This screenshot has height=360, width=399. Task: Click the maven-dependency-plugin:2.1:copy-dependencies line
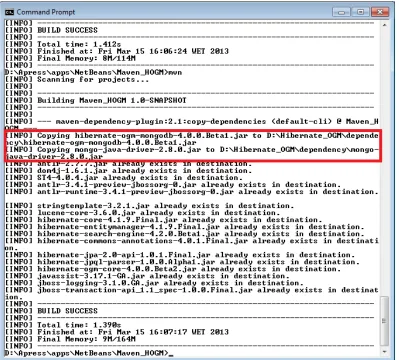[192, 125]
